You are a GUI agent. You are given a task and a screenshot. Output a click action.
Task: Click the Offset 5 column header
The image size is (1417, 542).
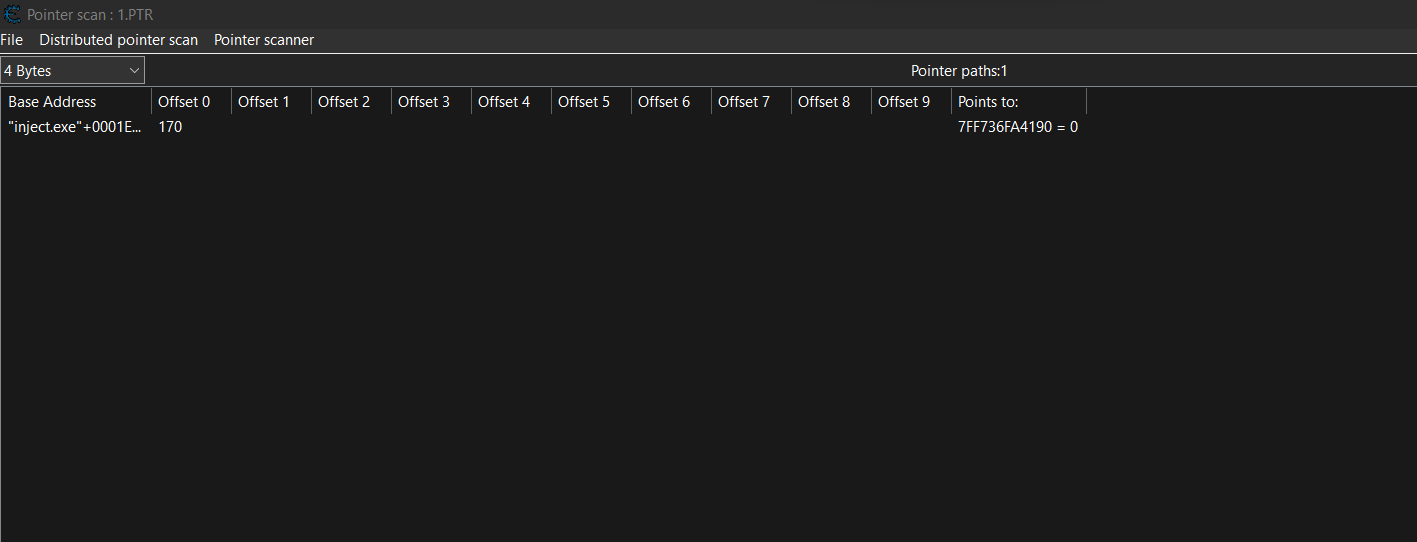pos(591,102)
